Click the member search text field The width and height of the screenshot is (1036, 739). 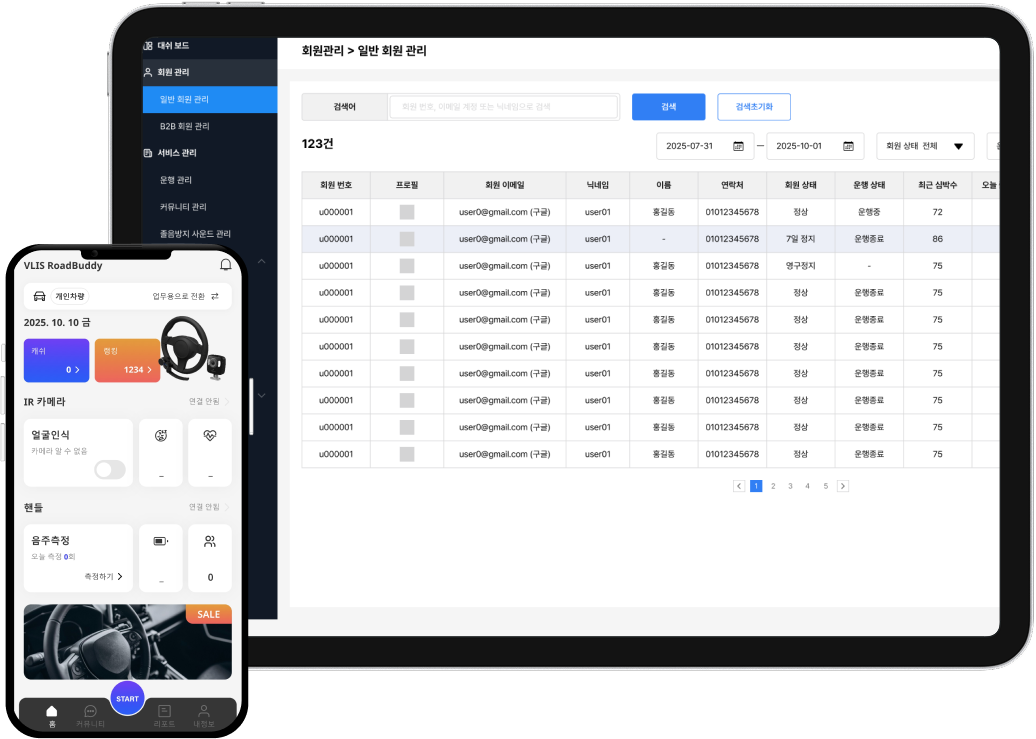pyautogui.click(x=503, y=107)
